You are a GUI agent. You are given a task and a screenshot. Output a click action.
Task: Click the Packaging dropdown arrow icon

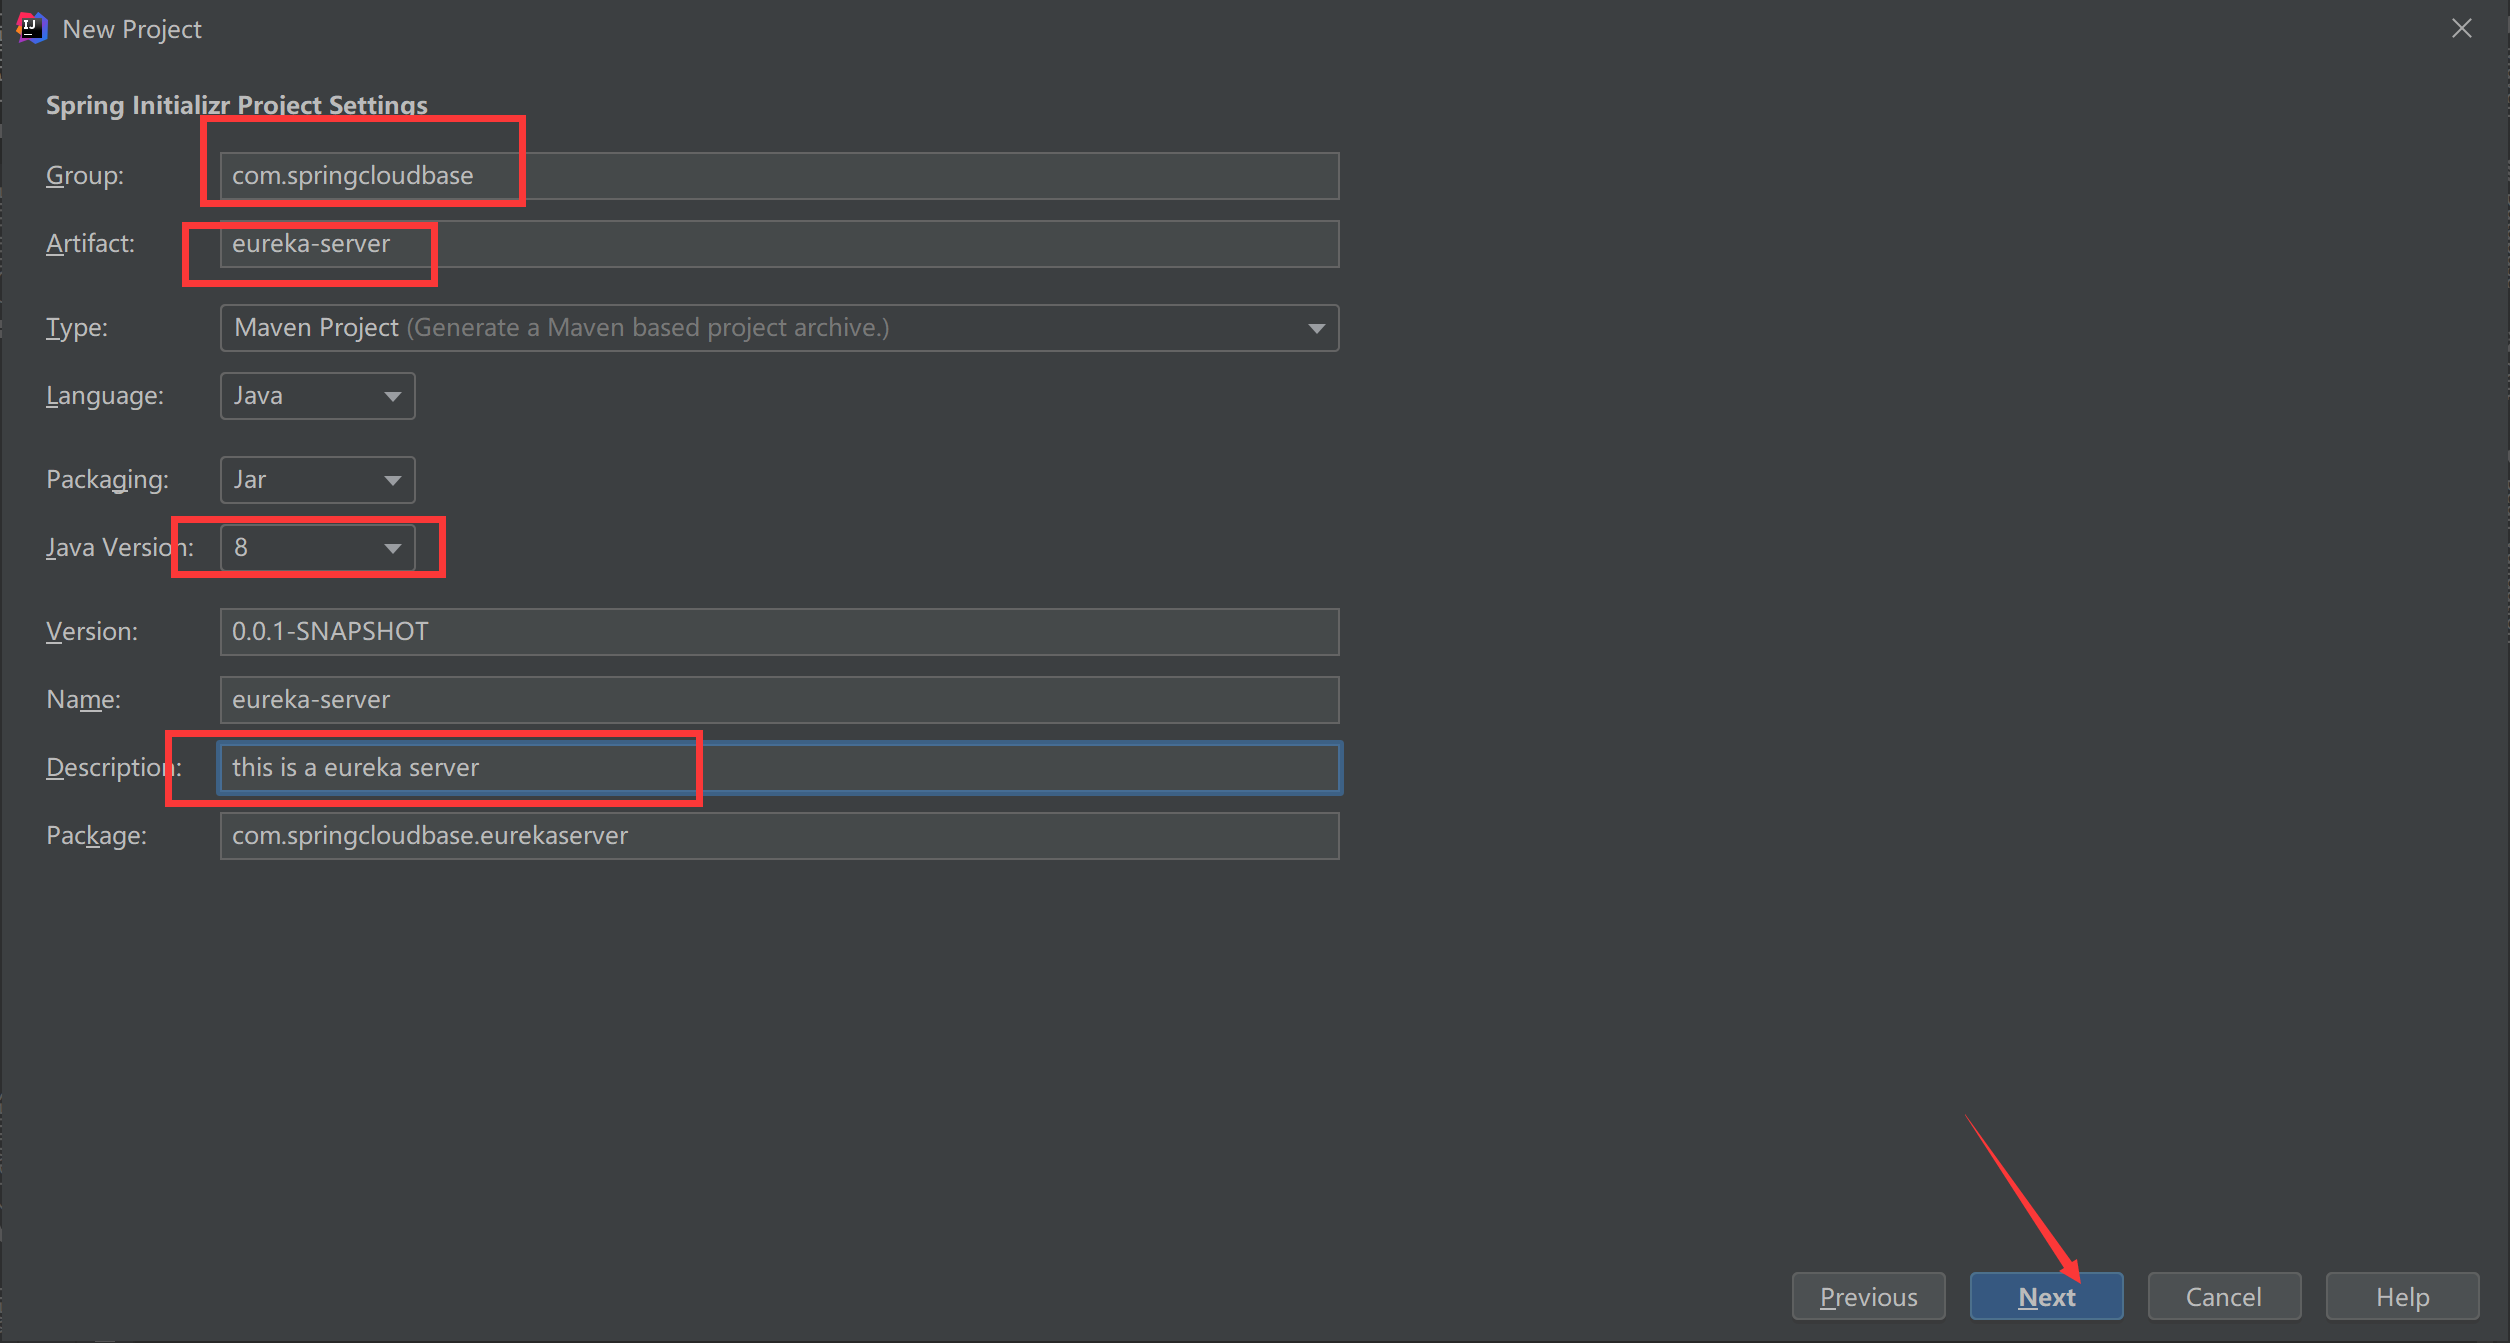[x=391, y=479]
